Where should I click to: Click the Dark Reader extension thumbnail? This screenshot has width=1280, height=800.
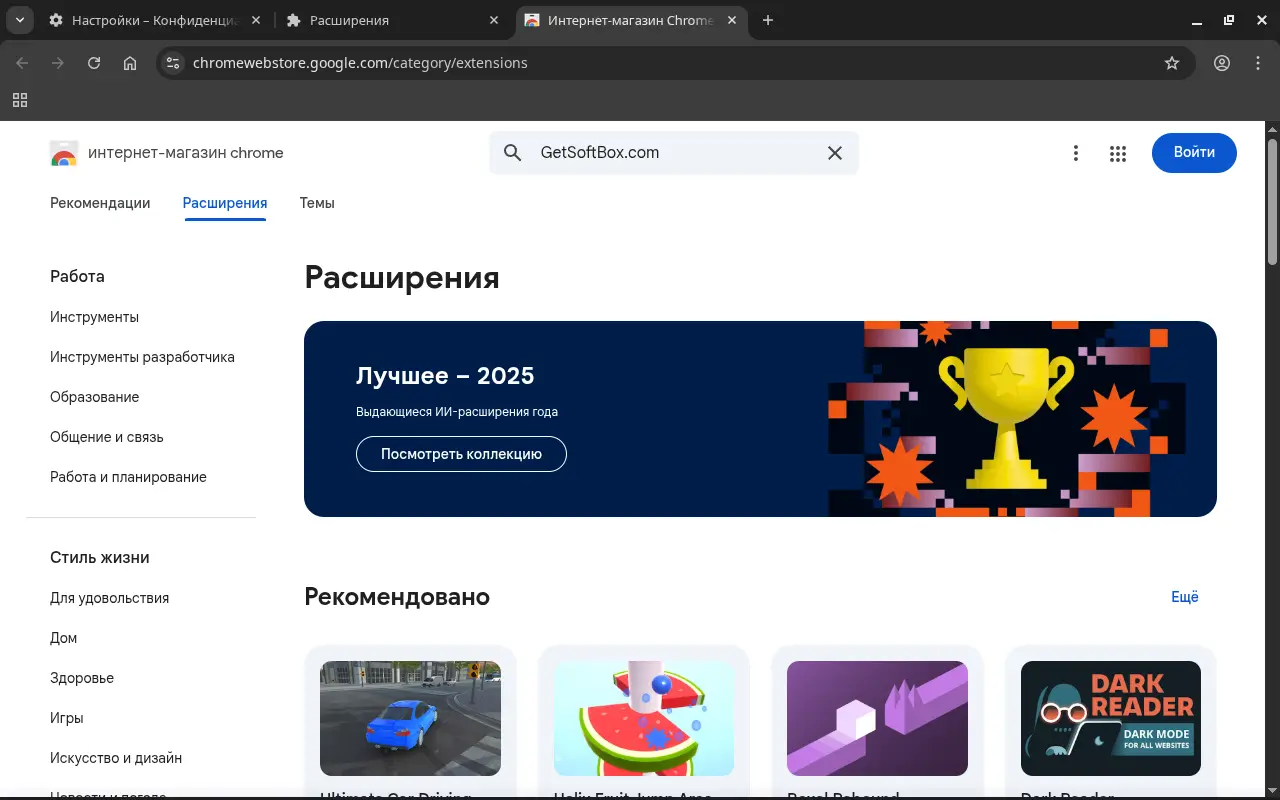pos(1110,718)
